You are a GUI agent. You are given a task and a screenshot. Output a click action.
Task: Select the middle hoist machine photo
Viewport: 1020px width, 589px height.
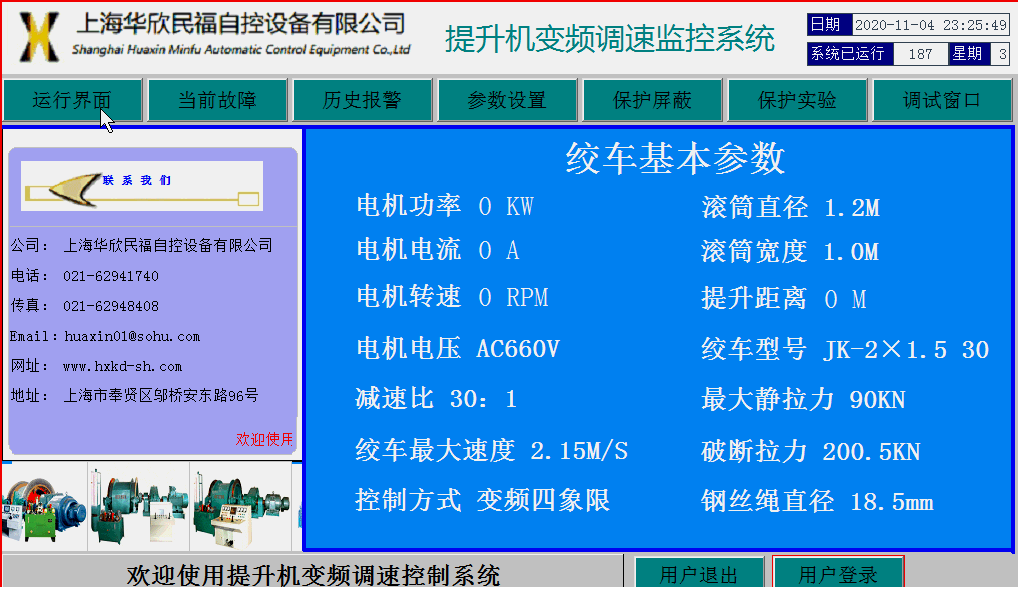(138, 507)
